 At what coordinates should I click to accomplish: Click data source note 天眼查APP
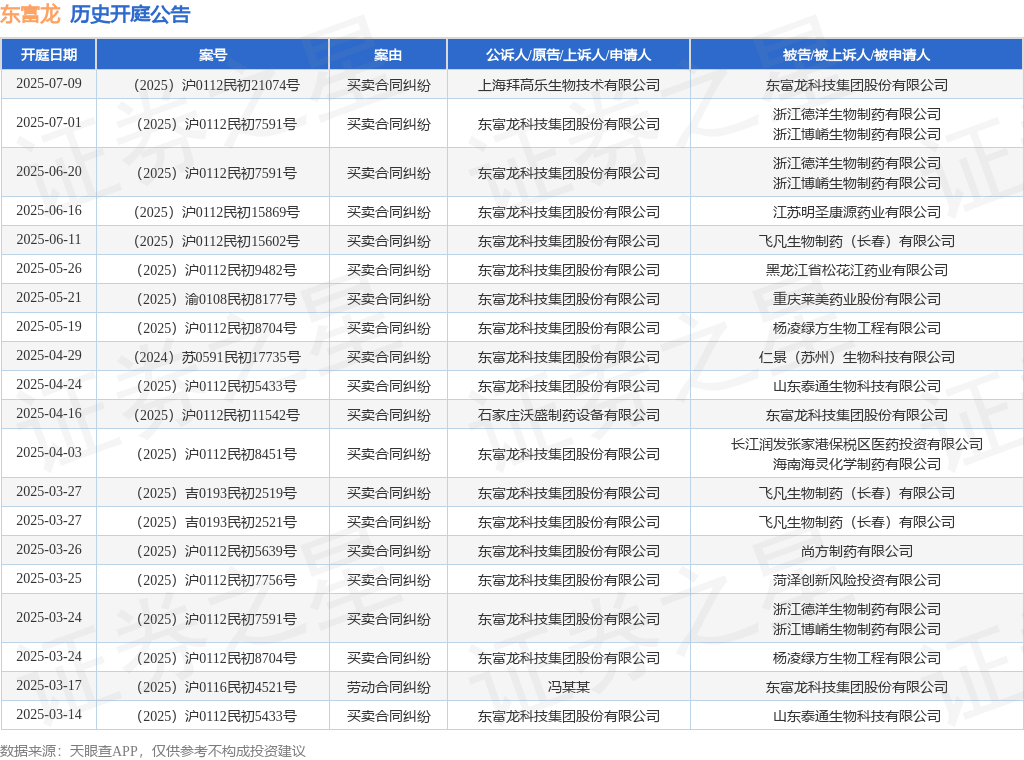pos(103,752)
